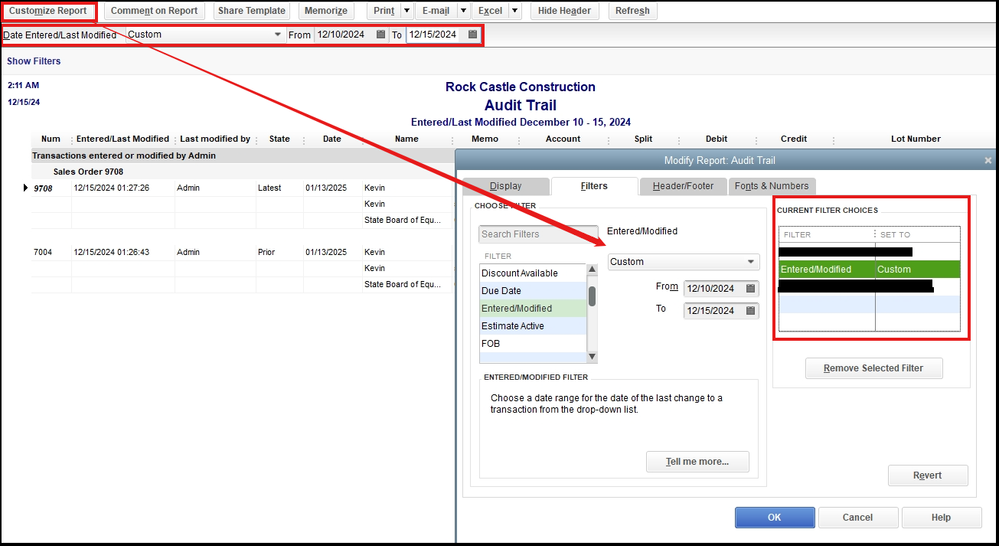
Task: Click the Show Filters link
Action: tap(34, 61)
